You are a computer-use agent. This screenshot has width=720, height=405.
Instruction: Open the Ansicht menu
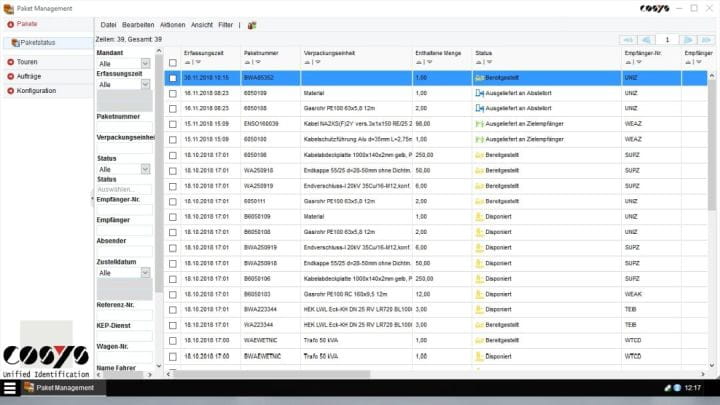tap(202, 25)
